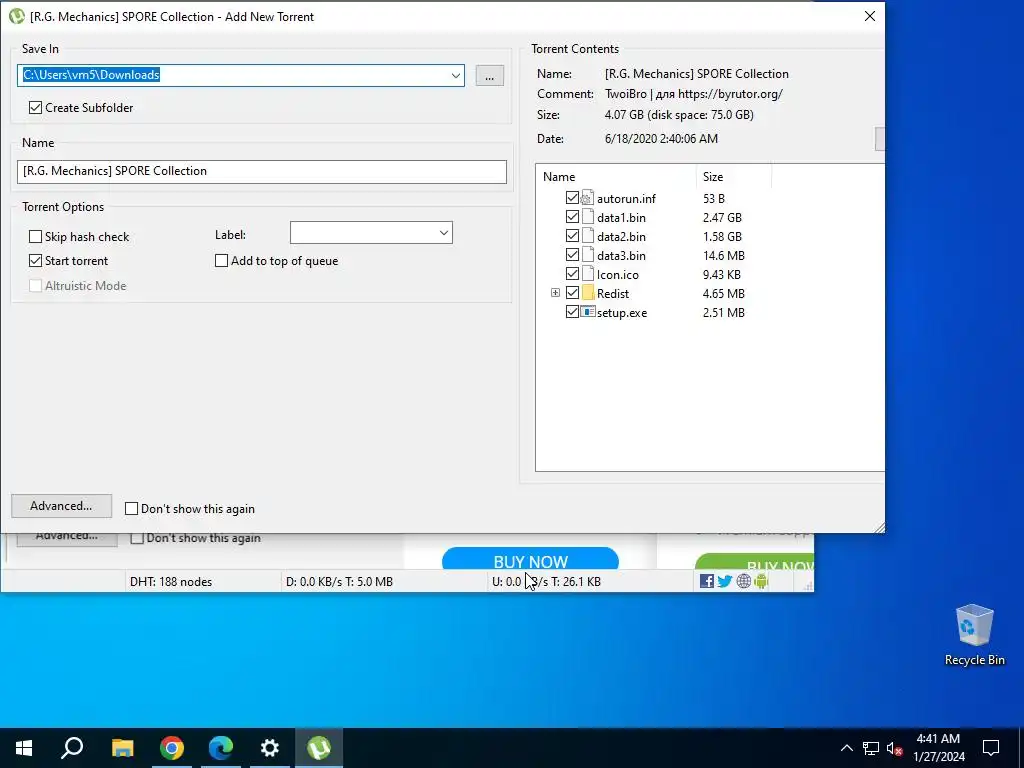
Task: Click the setup.exe file icon
Action: pyautogui.click(x=587, y=312)
